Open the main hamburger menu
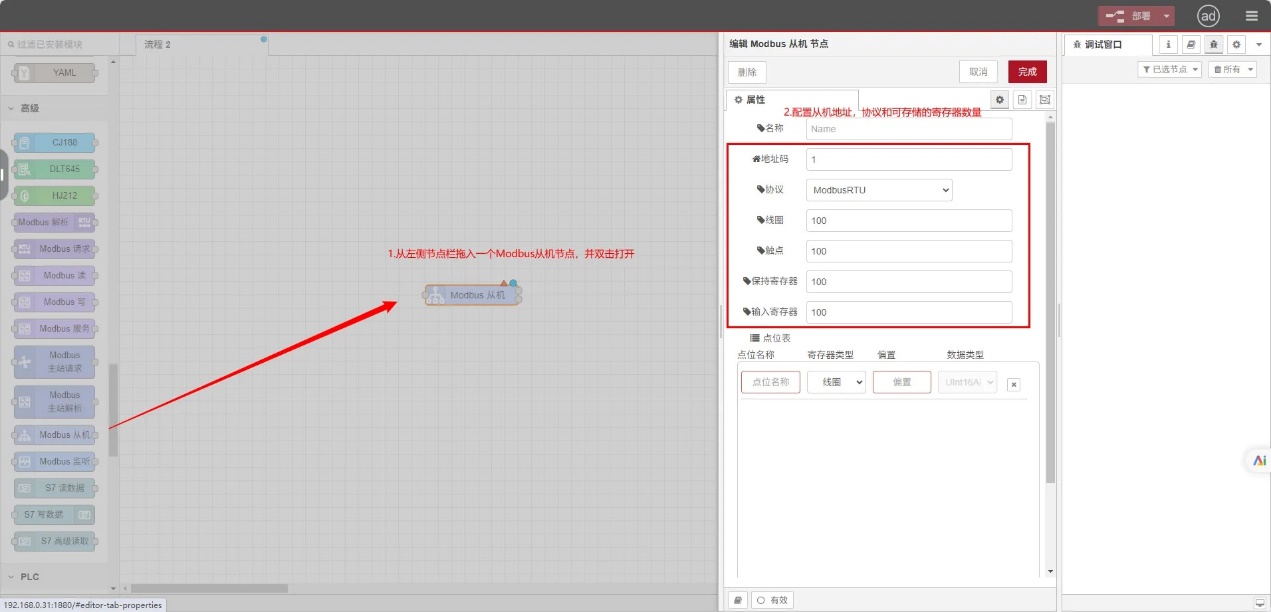The height and width of the screenshot is (612, 1271). point(1251,16)
